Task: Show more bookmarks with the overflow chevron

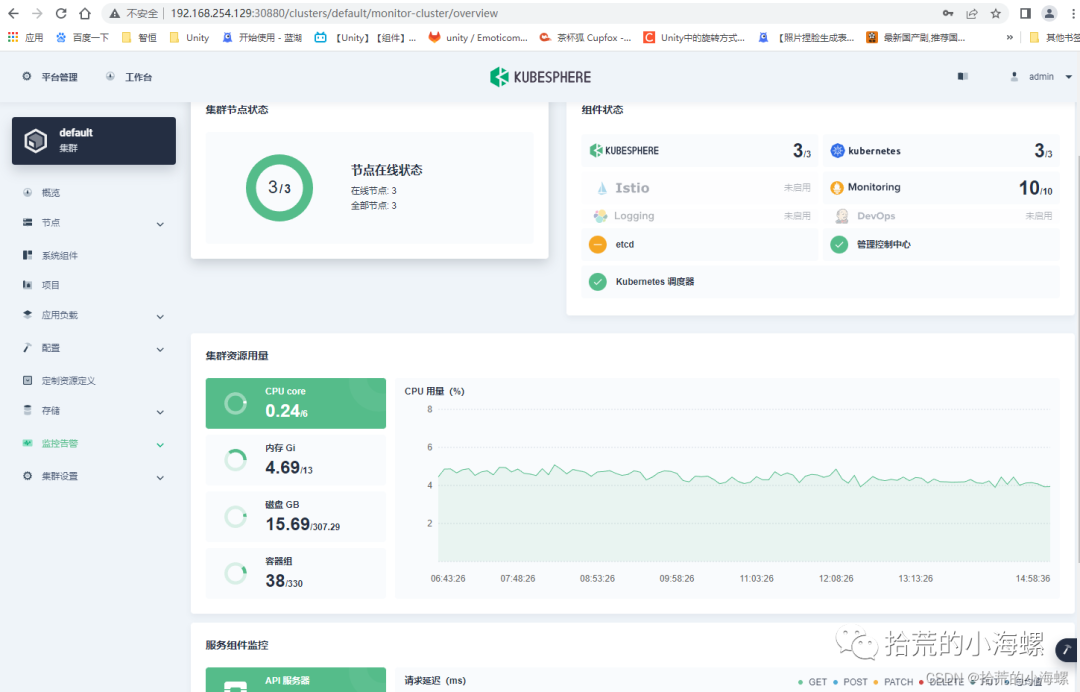Action: 1010,37
